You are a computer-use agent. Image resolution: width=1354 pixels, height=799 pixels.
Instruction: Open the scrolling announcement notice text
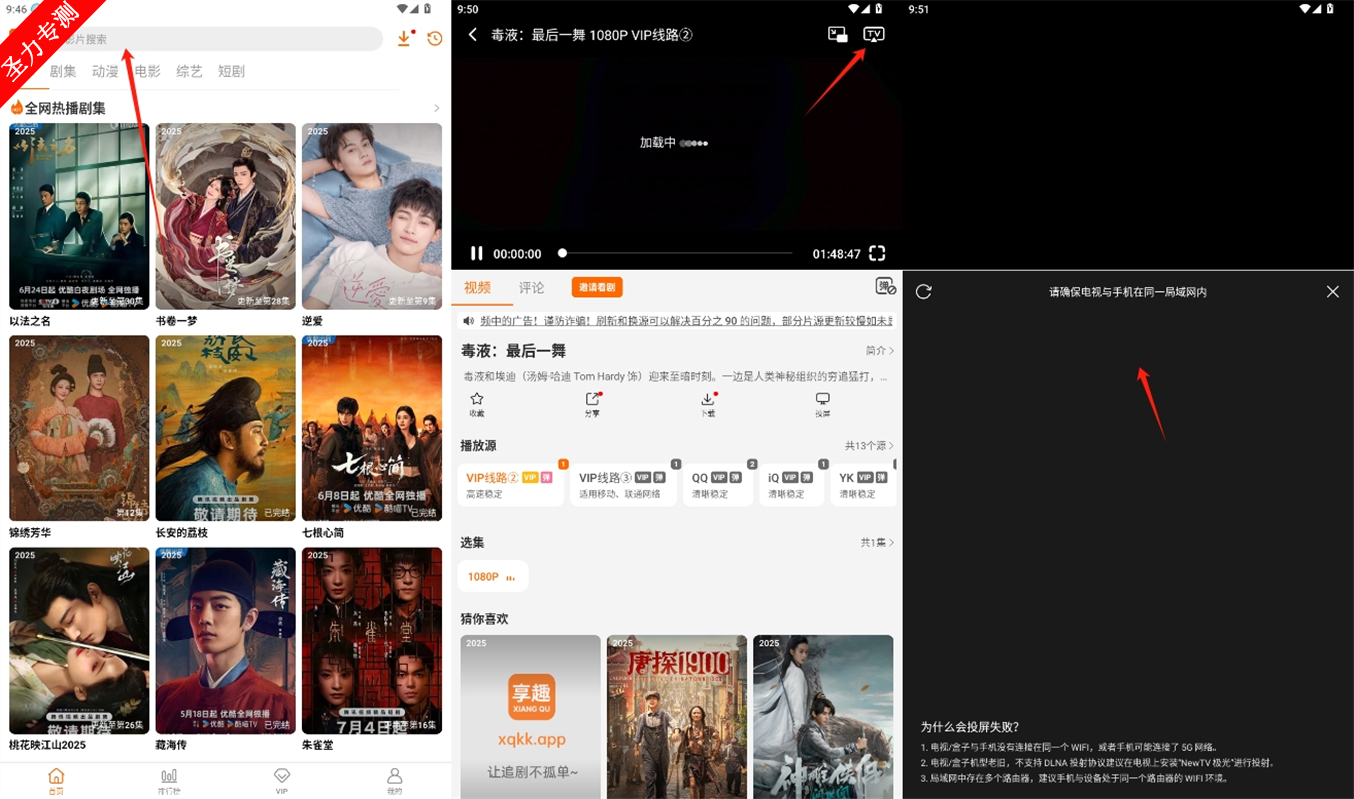pos(685,321)
